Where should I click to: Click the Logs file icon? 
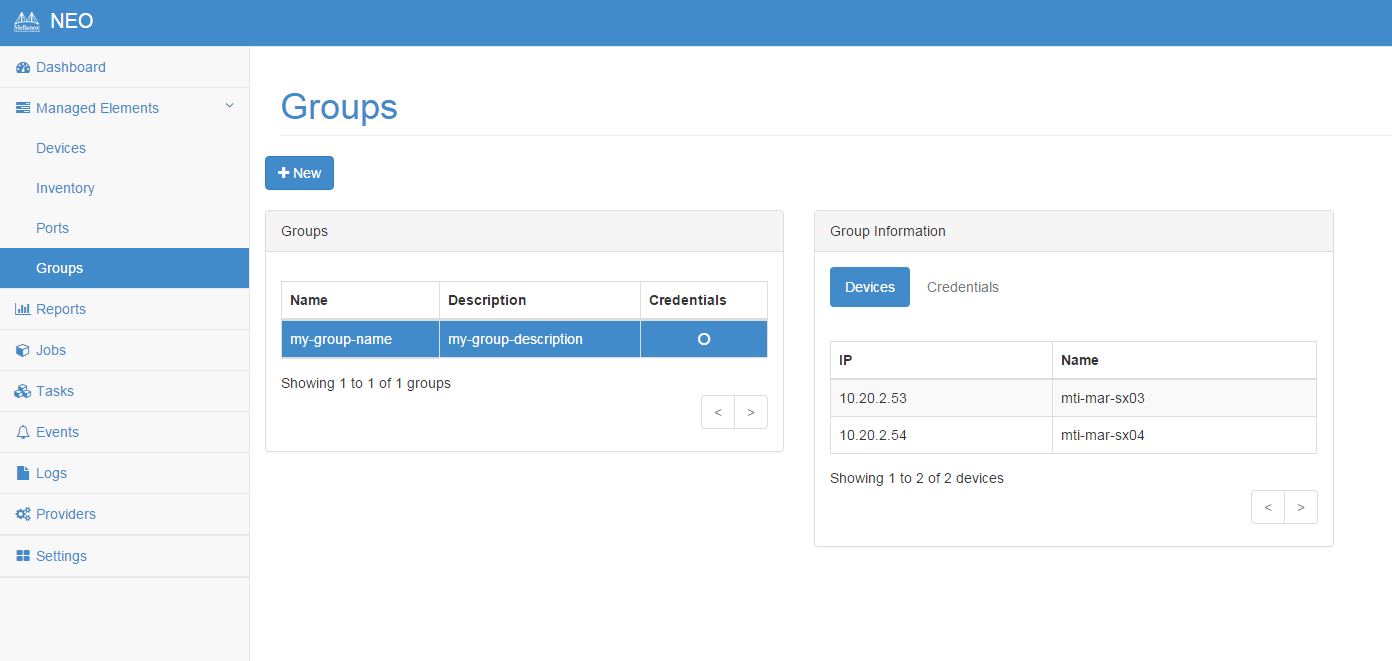(x=22, y=473)
